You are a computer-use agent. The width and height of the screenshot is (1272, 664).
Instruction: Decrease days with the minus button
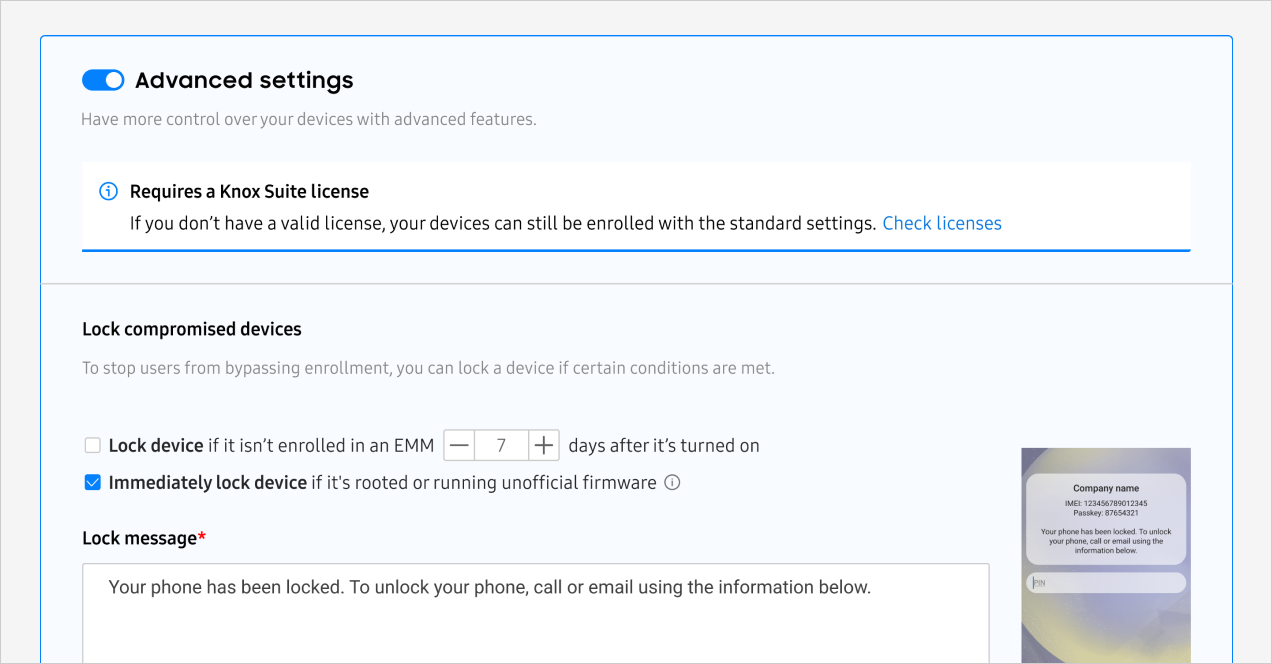458,445
